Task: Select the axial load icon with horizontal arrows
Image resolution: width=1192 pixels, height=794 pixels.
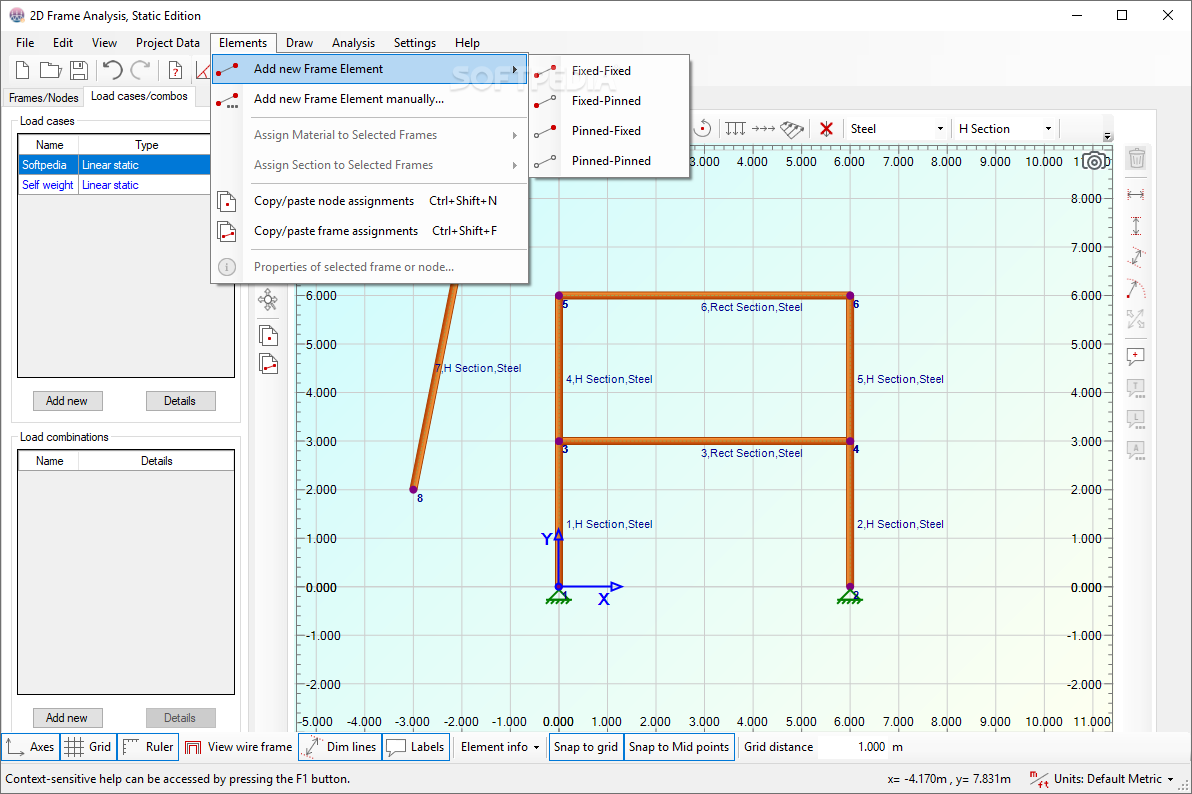Action: tap(763, 129)
